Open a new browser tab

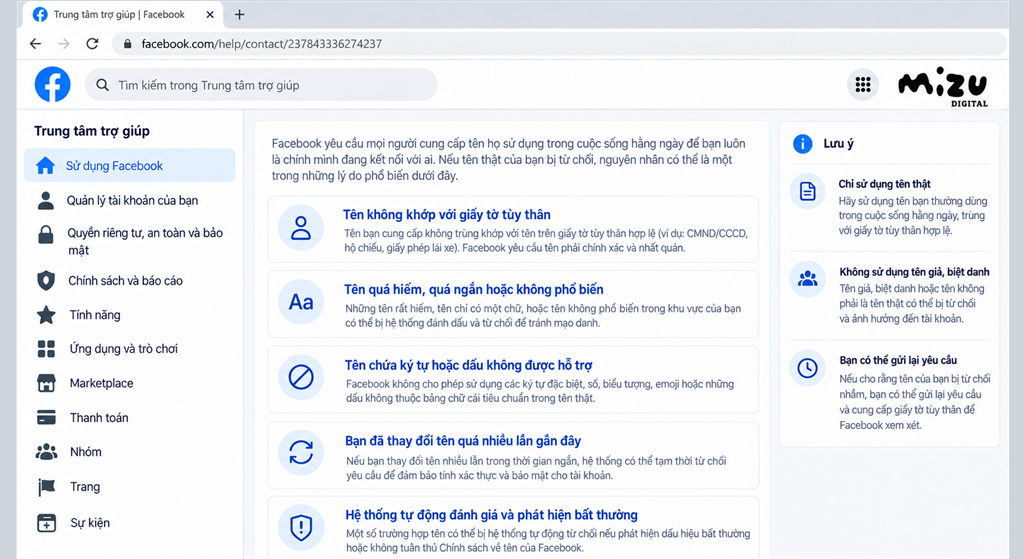click(240, 14)
